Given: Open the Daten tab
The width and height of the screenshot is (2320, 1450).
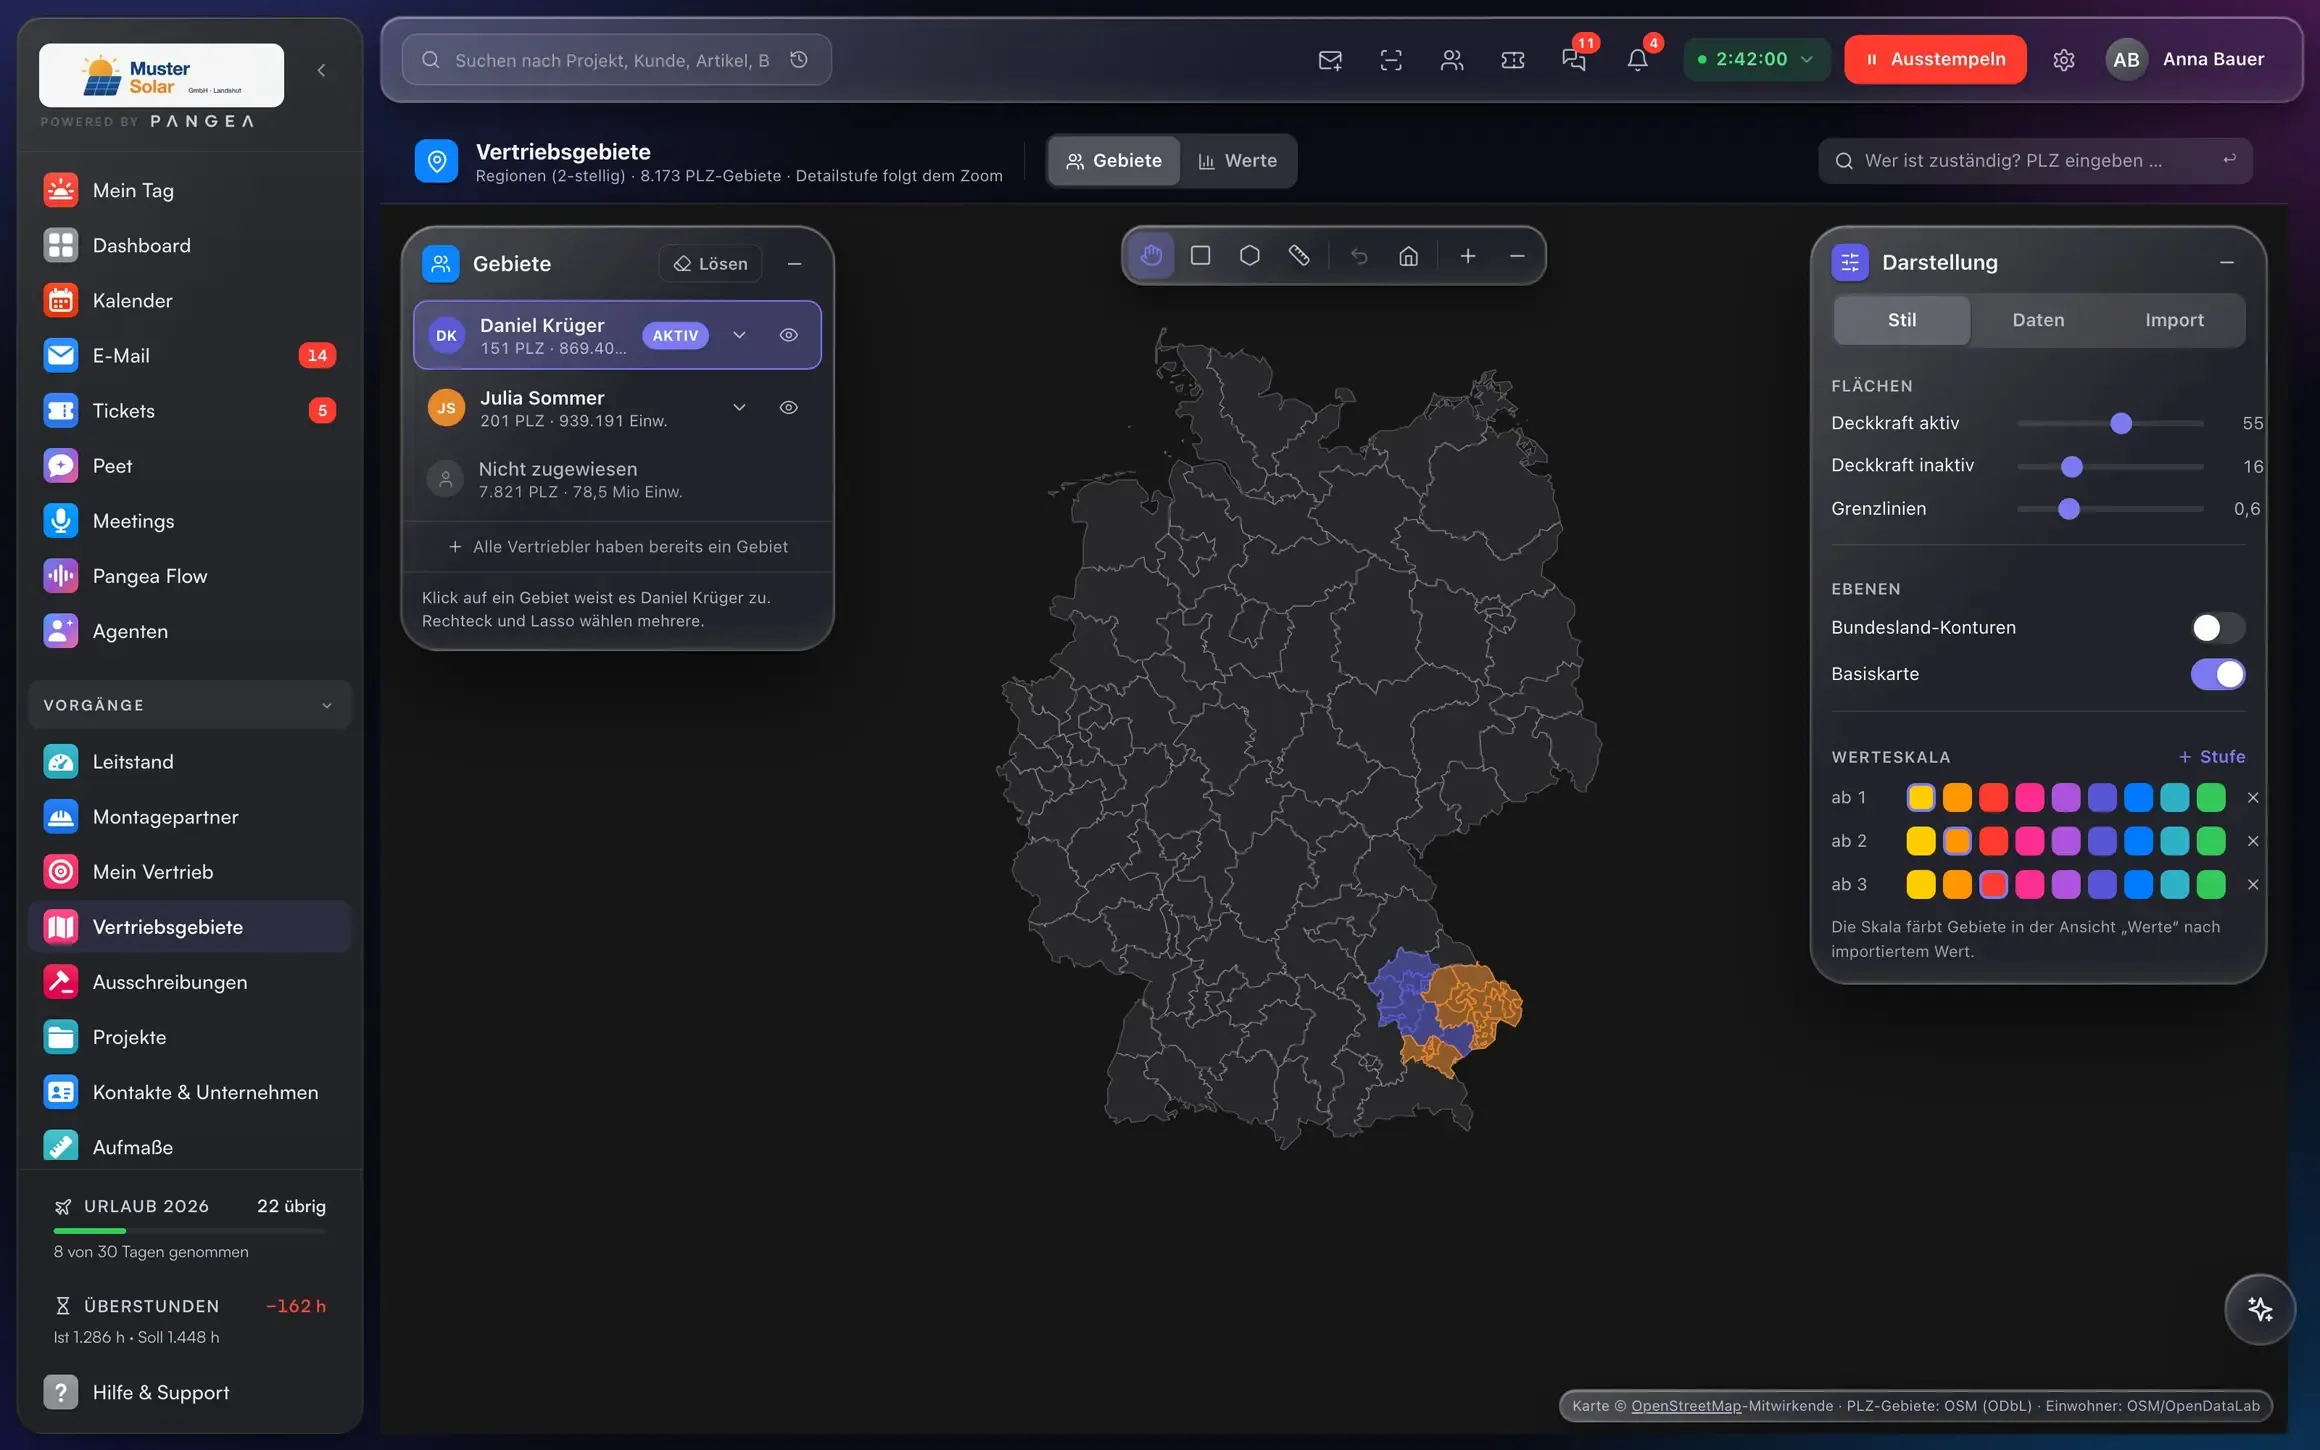Looking at the screenshot, I should pyautogui.click(x=2037, y=320).
